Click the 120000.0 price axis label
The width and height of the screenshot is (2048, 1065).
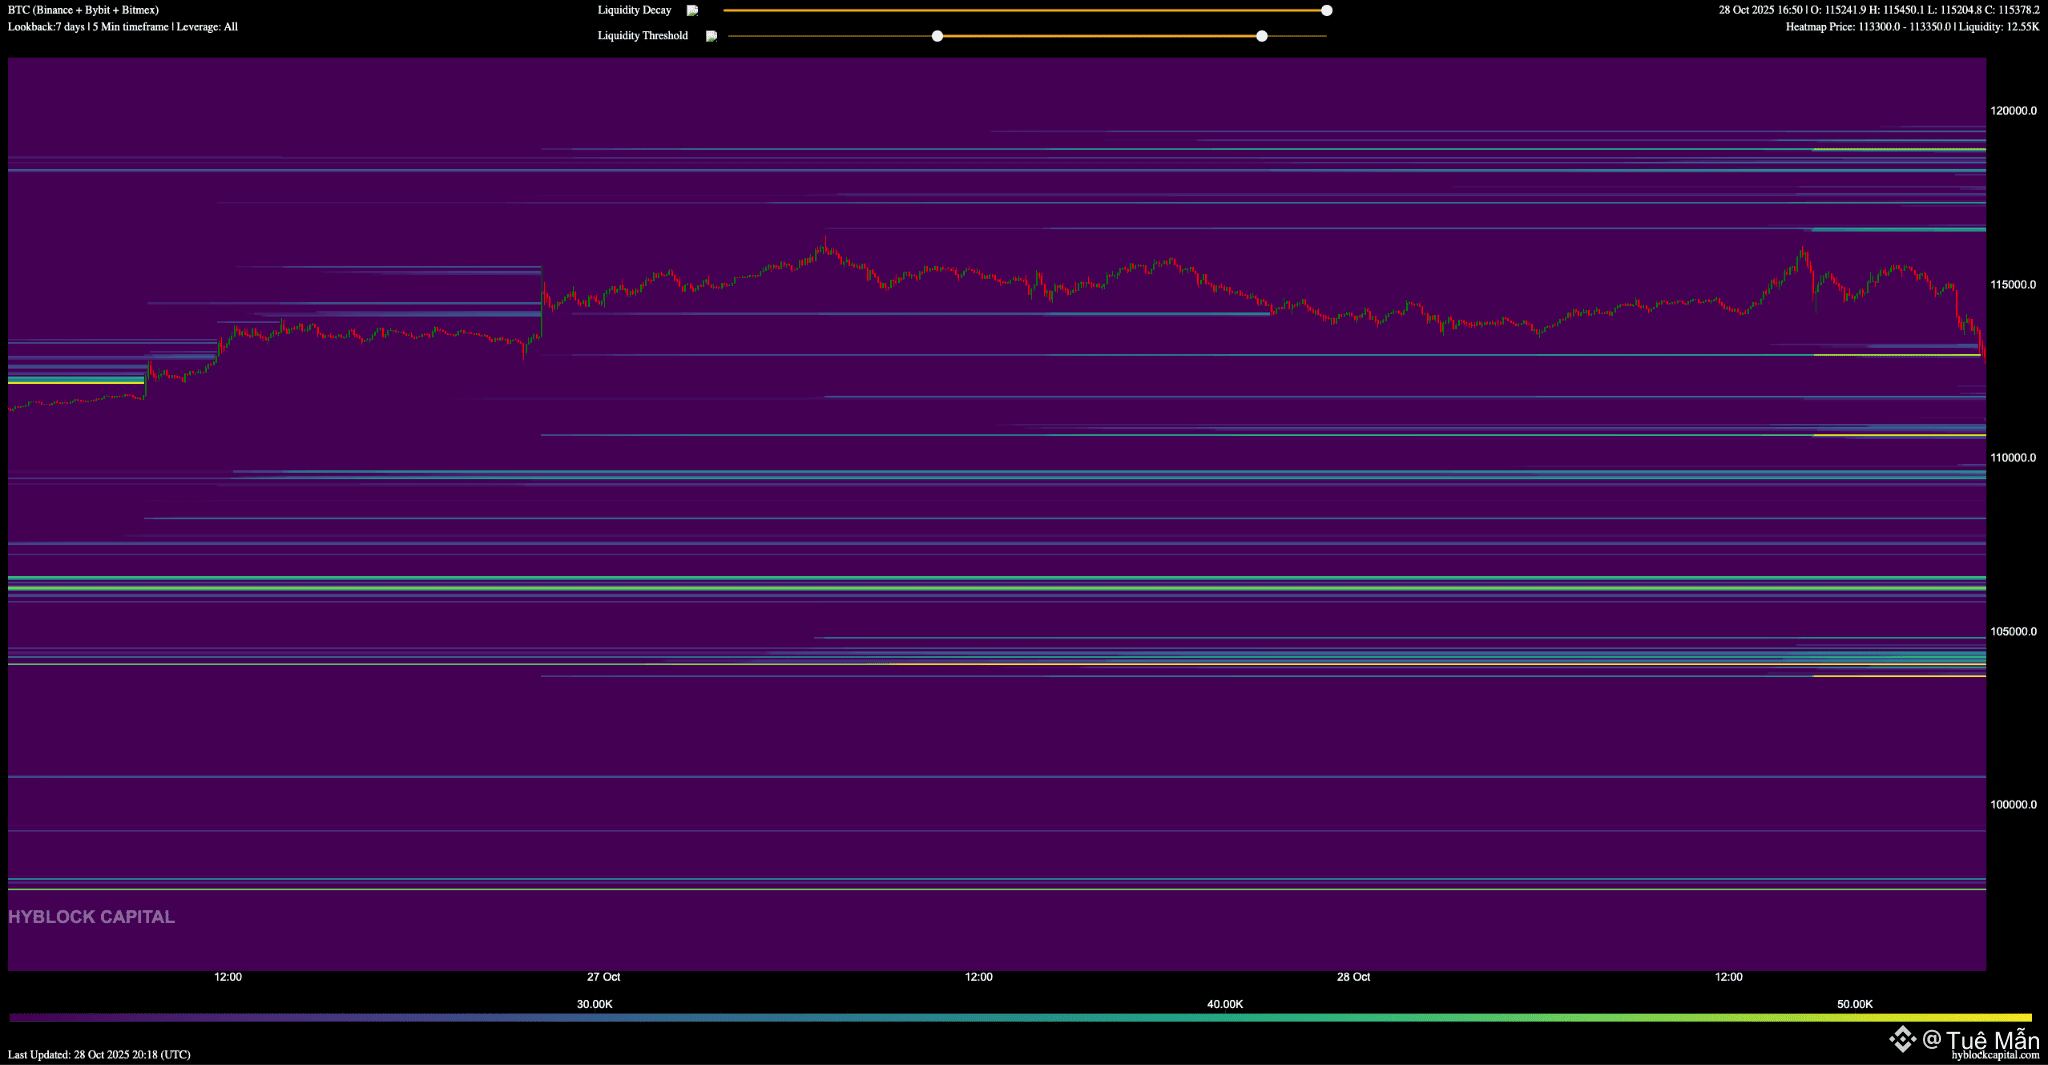click(2013, 111)
